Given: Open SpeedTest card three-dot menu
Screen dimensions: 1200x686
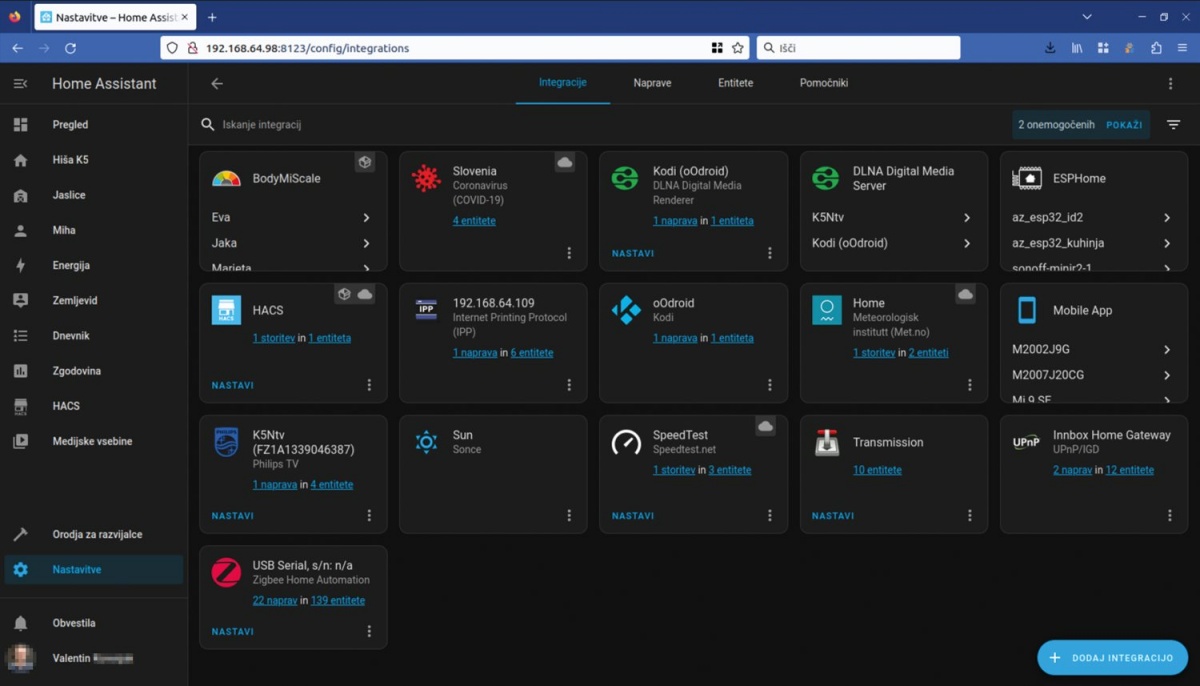Looking at the screenshot, I should 769,516.
